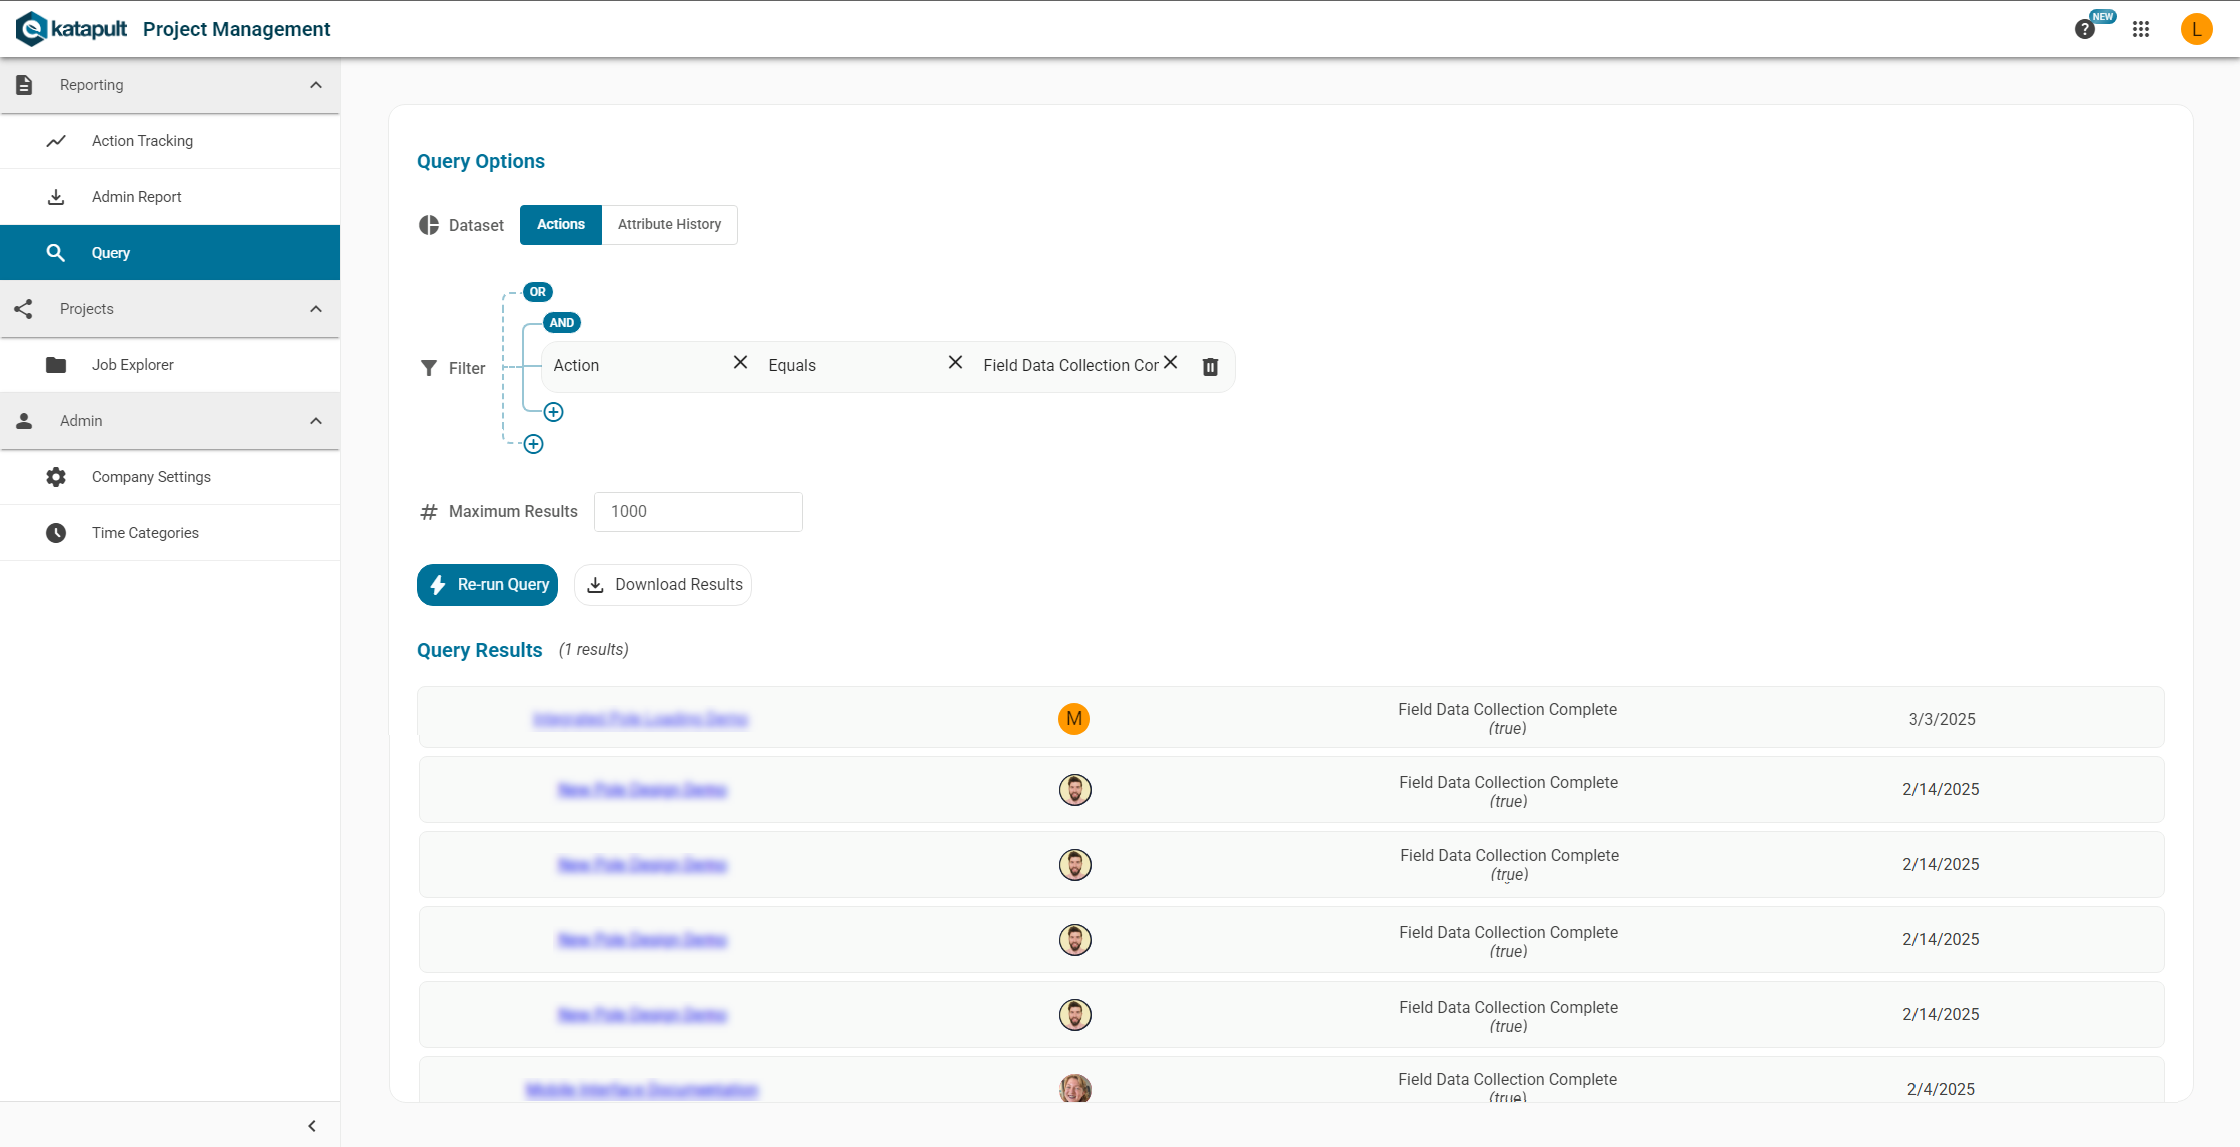Image resolution: width=2240 pixels, height=1147 pixels.
Task: Click the orange L user avatar
Action: (x=2196, y=29)
